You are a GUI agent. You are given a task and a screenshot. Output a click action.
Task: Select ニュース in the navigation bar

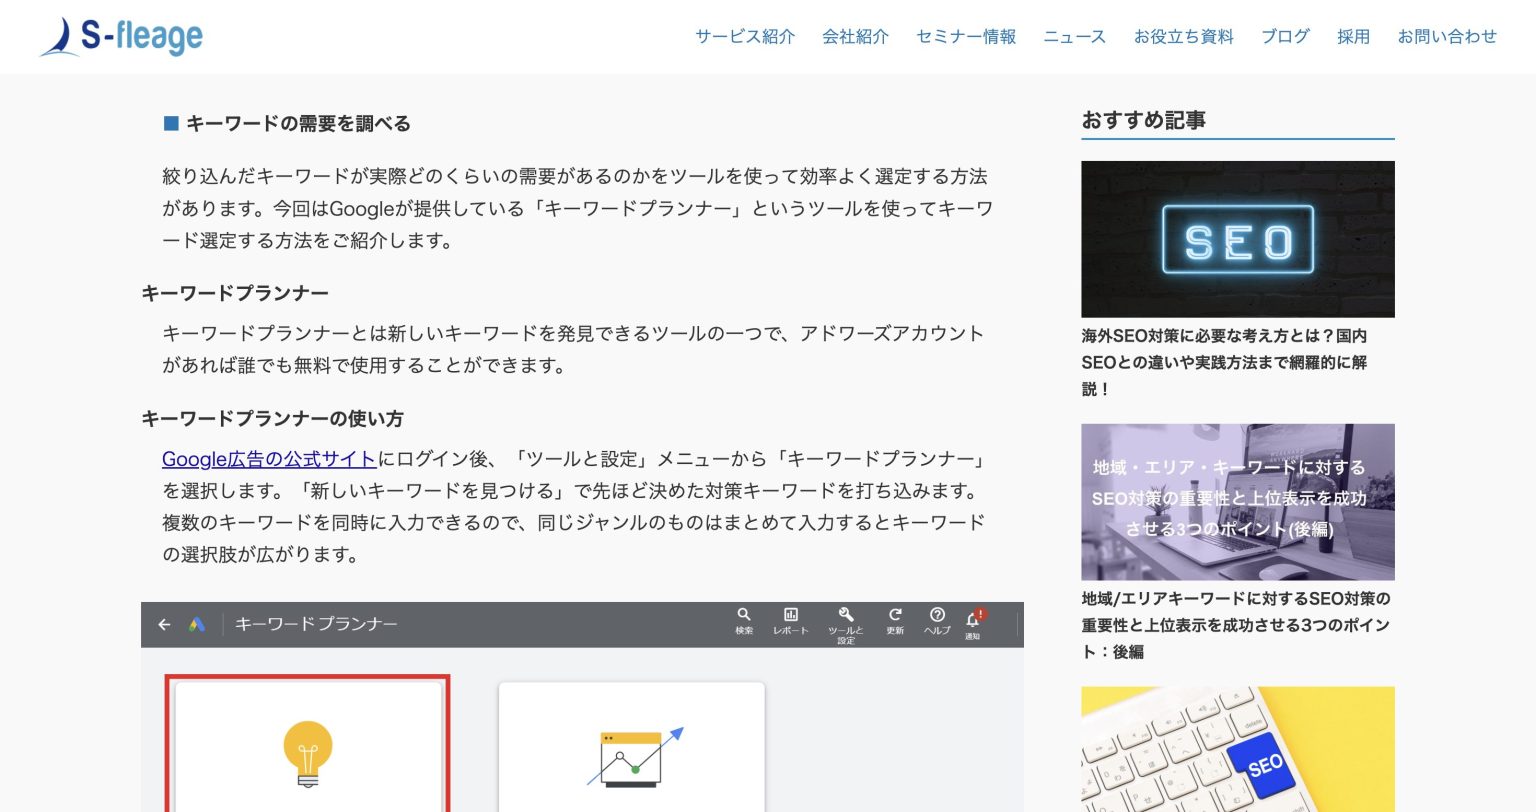(x=1074, y=37)
